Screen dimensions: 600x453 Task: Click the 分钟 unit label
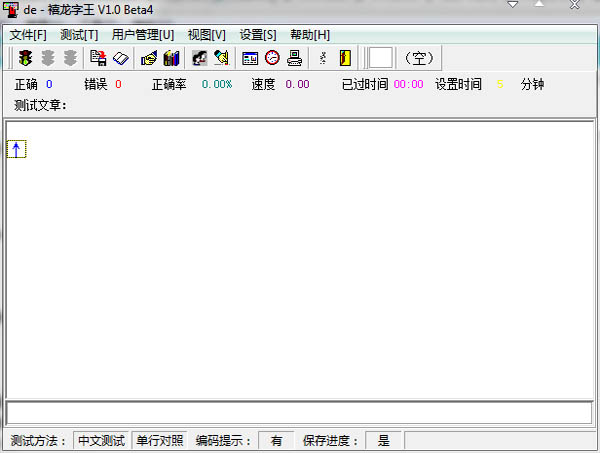tap(532, 84)
